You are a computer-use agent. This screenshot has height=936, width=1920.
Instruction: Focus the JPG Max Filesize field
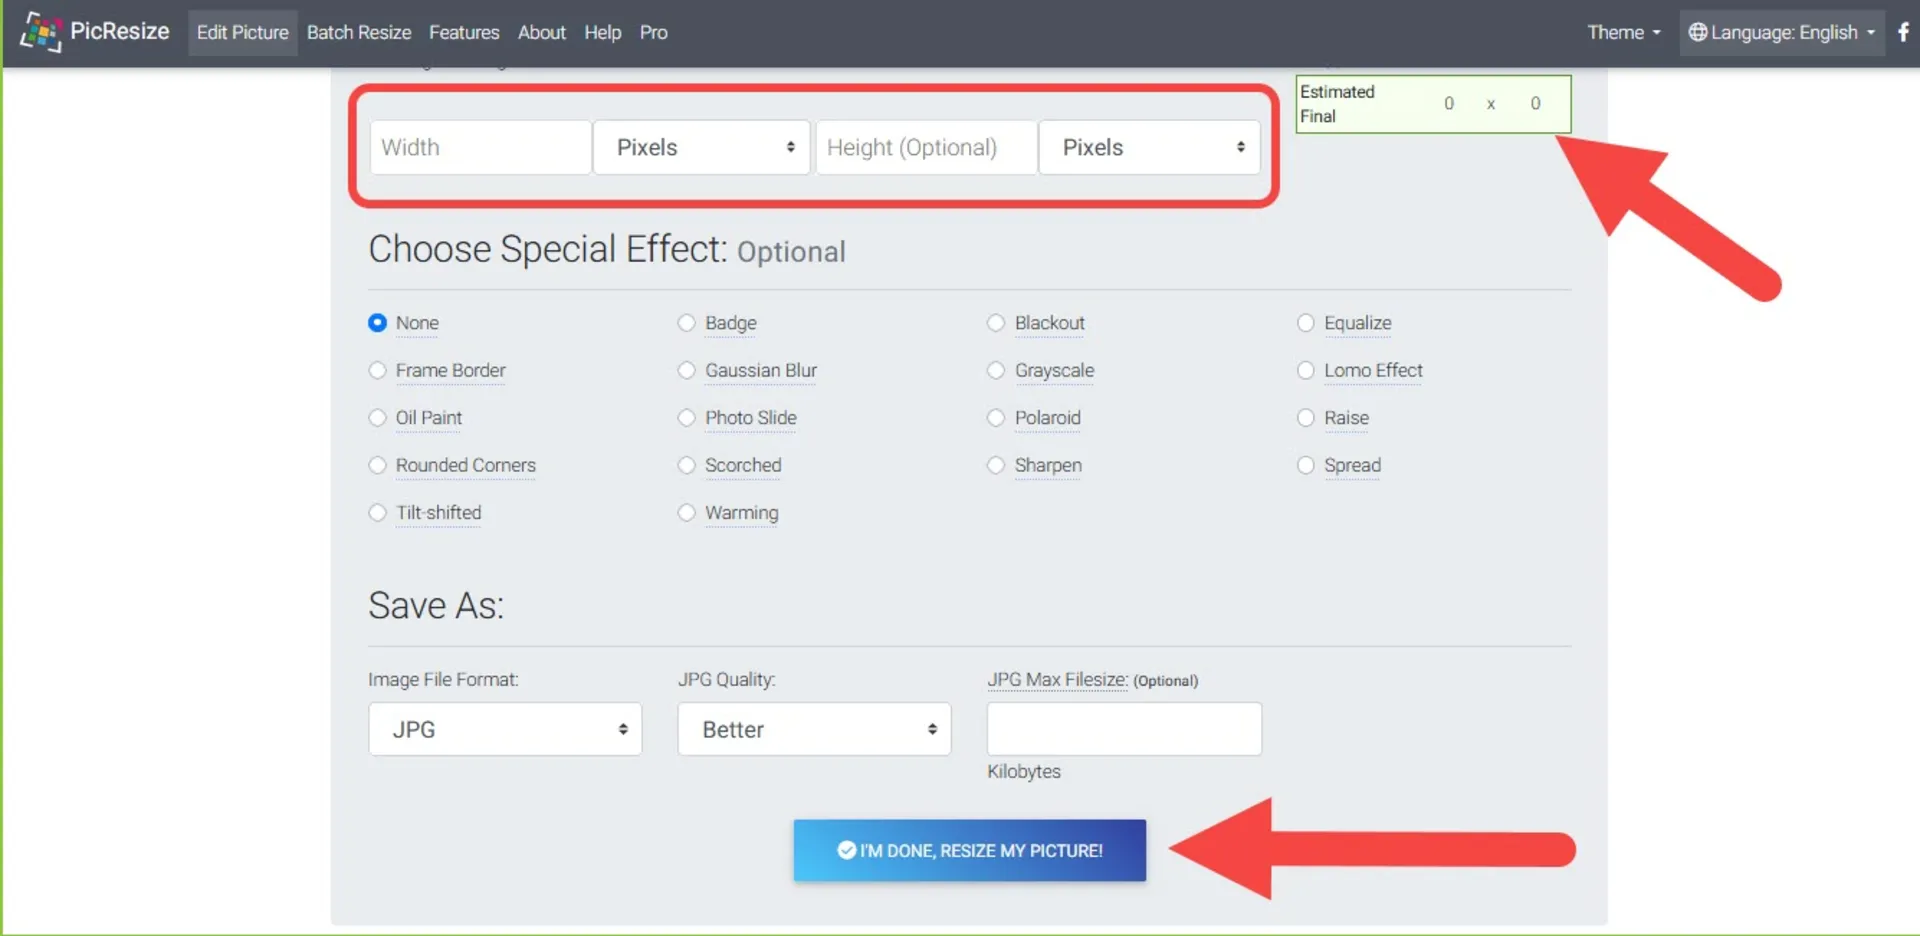click(x=1124, y=729)
